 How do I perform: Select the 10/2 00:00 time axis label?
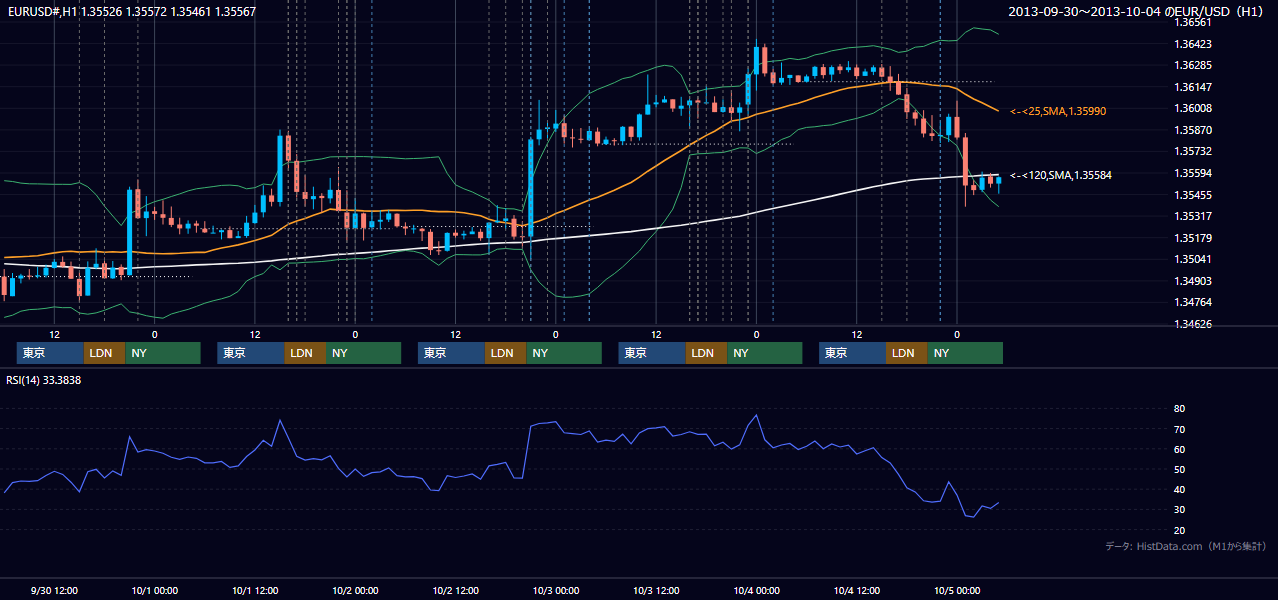(x=355, y=590)
